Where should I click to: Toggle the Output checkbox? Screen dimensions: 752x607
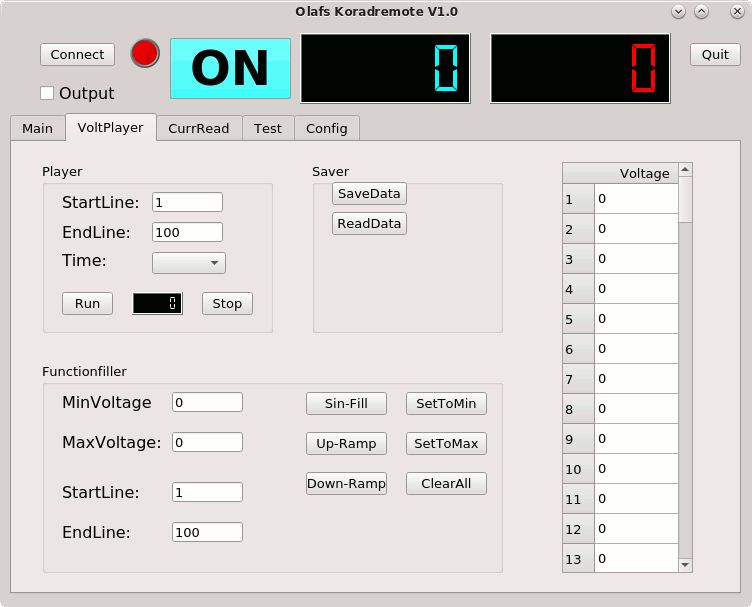coord(47,93)
